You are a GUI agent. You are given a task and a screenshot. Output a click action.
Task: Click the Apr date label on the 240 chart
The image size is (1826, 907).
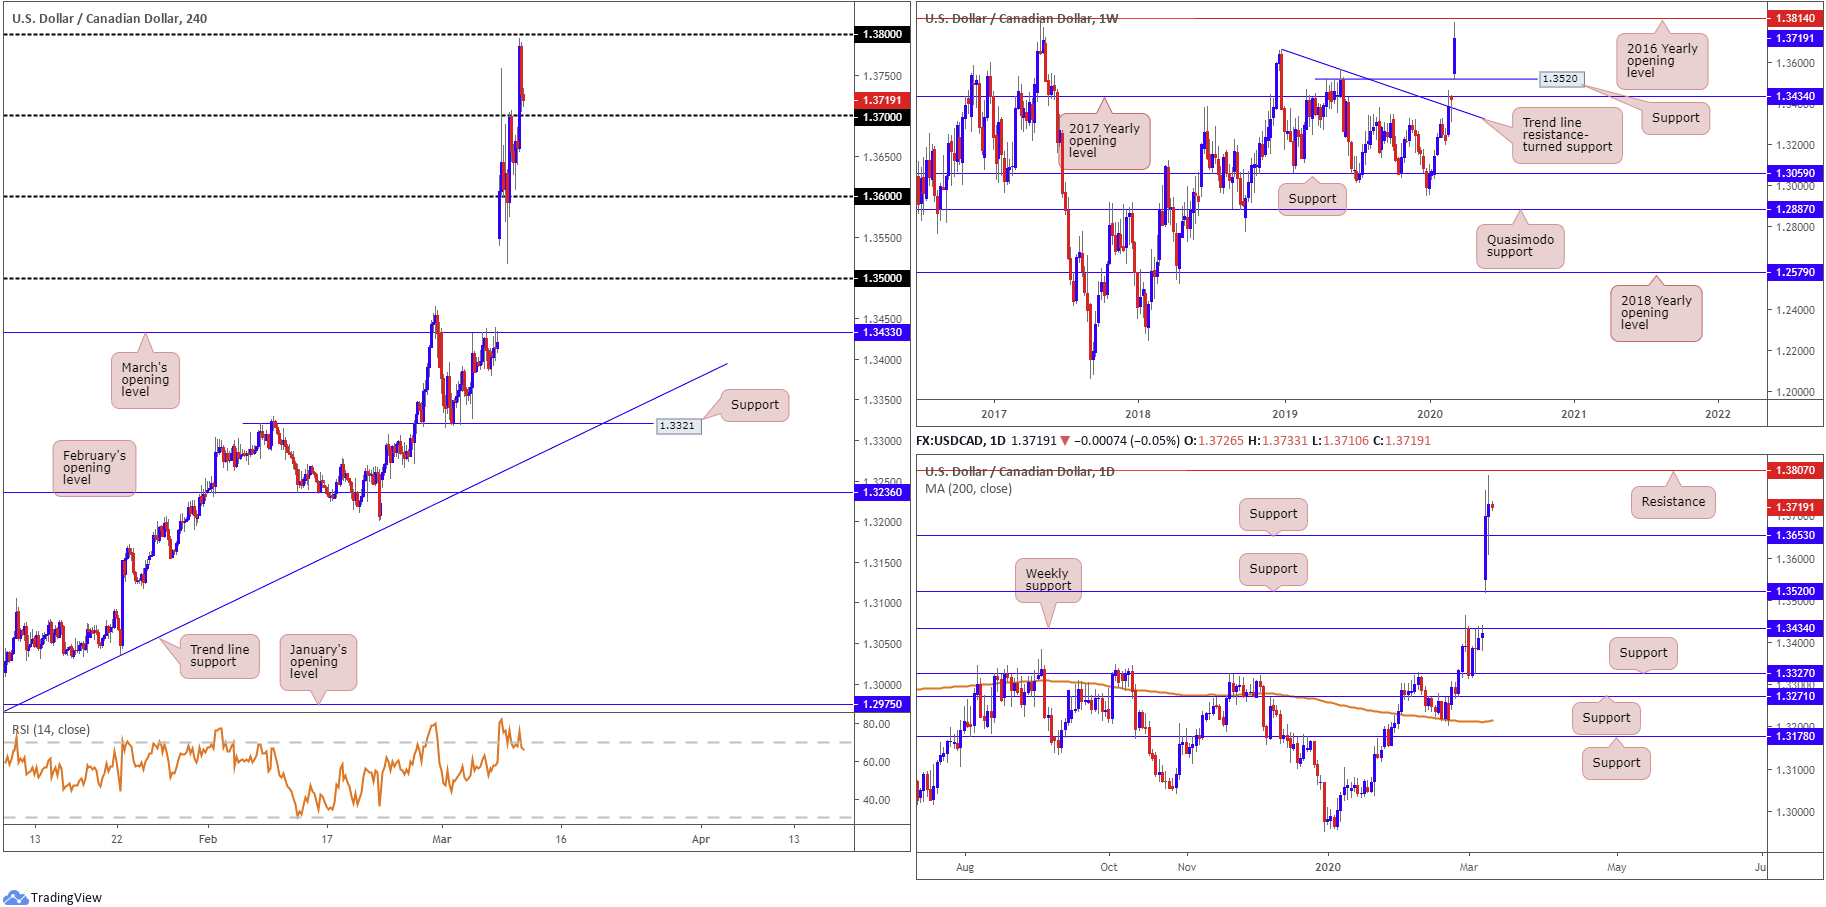point(701,839)
